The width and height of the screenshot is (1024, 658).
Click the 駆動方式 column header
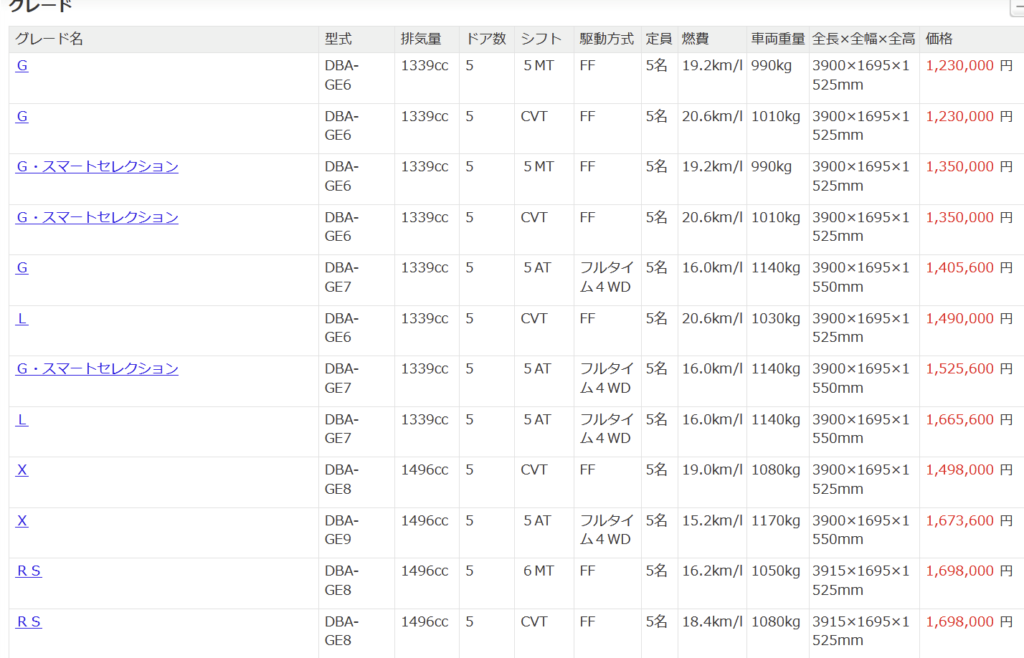click(606, 39)
